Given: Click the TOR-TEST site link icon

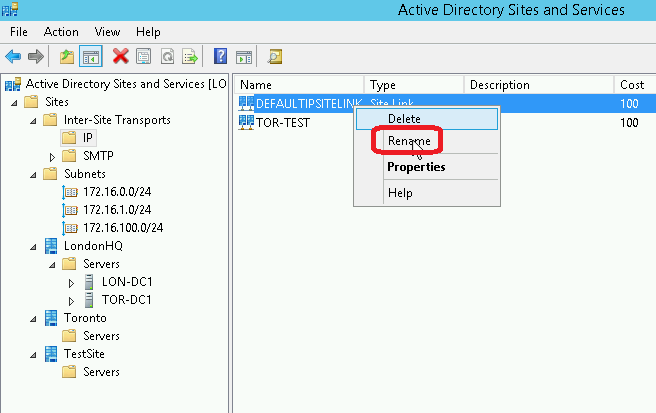Looking at the screenshot, I should point(246,123).
